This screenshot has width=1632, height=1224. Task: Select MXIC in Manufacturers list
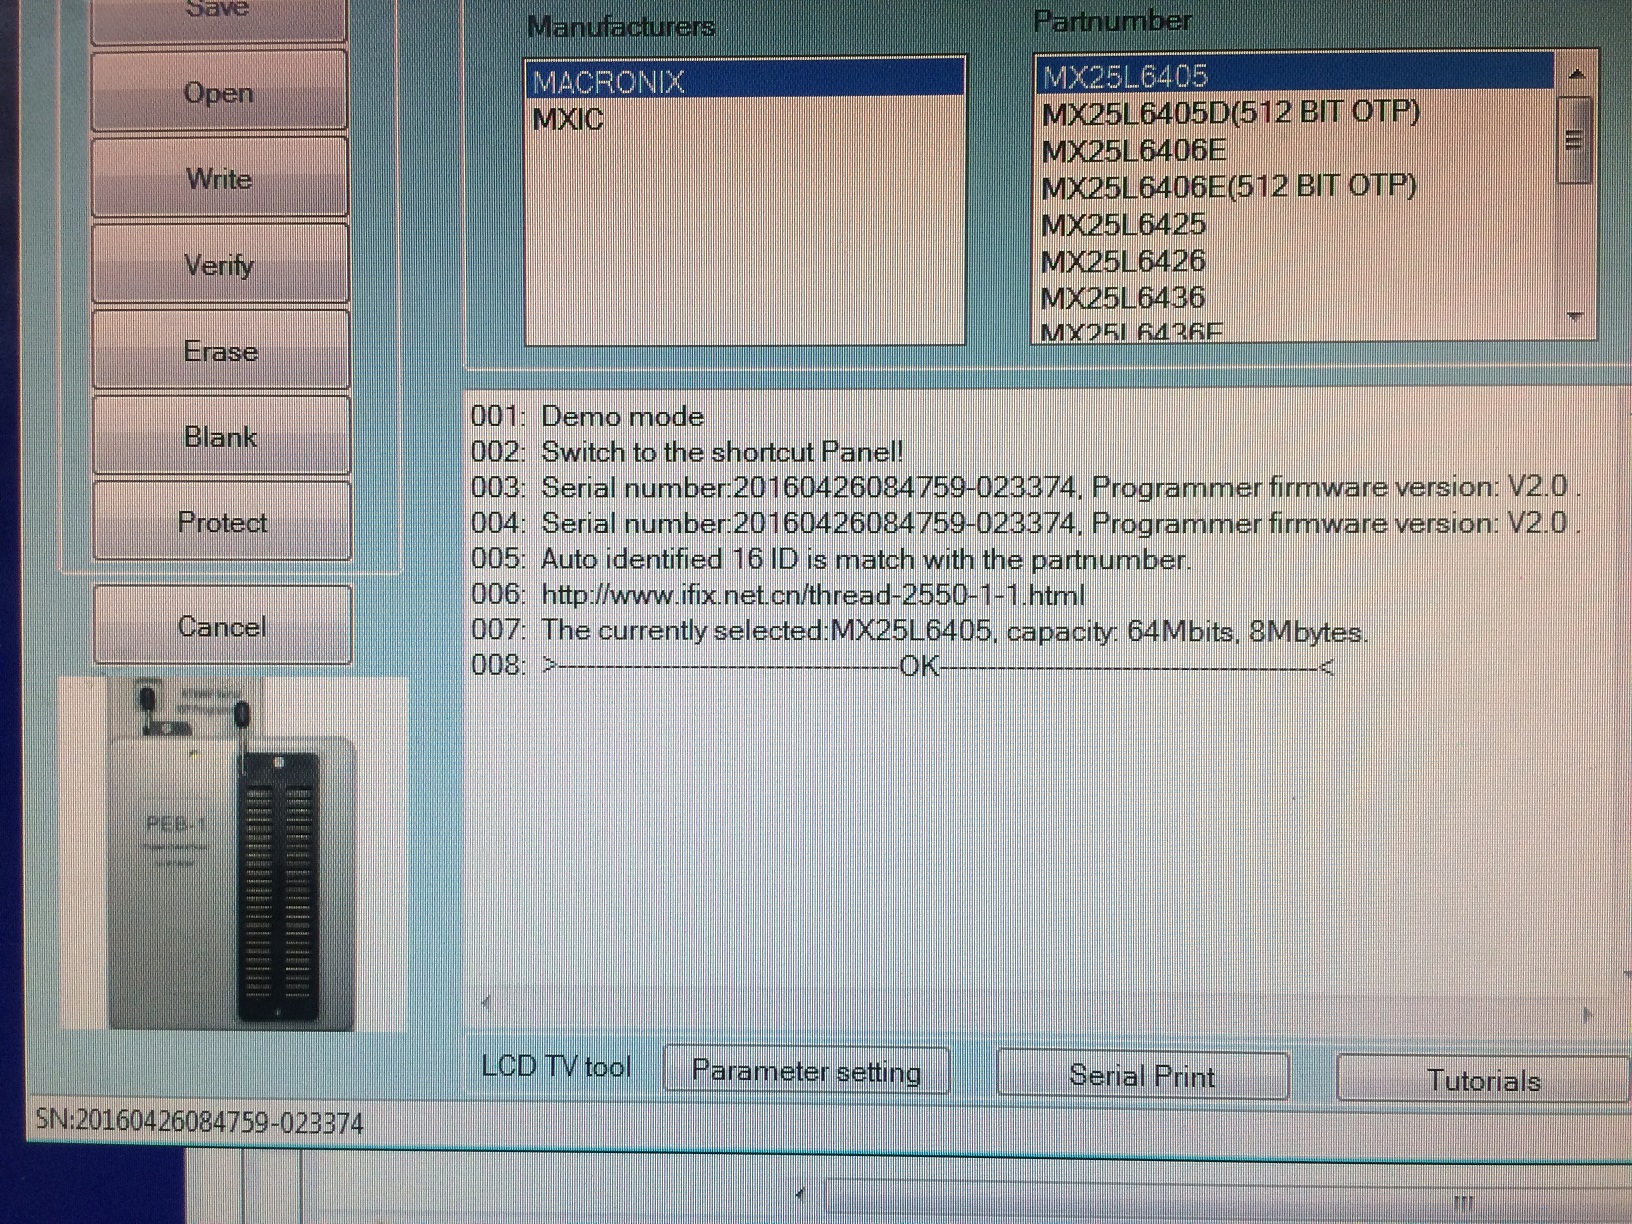coord(745,119)
